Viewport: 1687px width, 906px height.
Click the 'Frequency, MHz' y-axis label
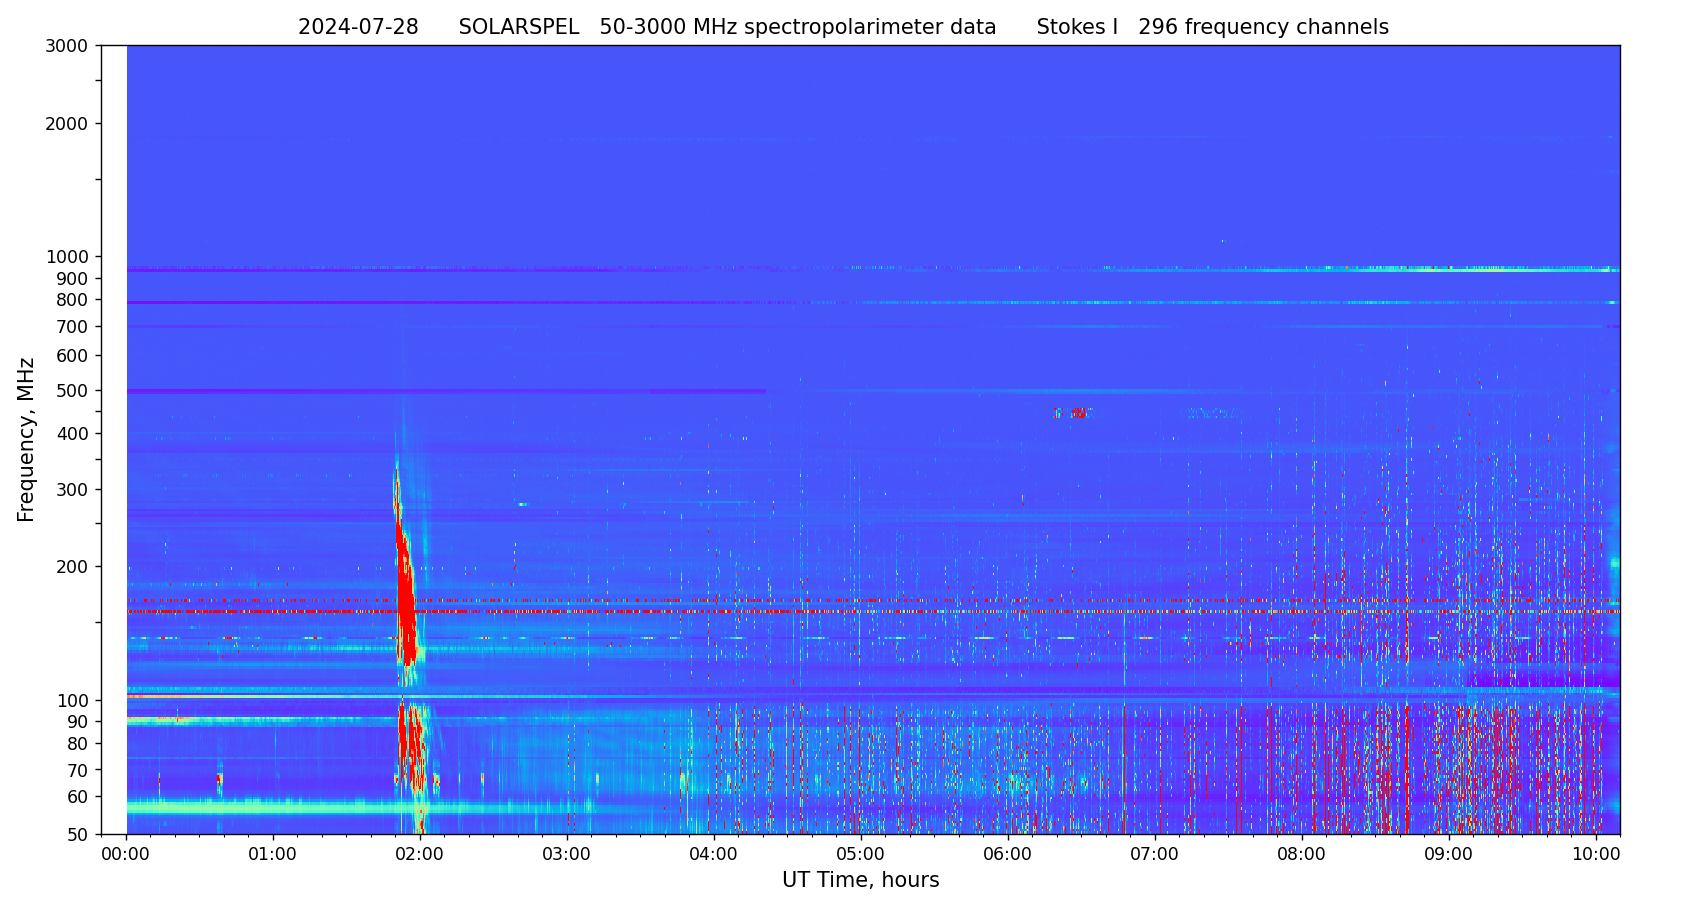click(x=27, y=440)
